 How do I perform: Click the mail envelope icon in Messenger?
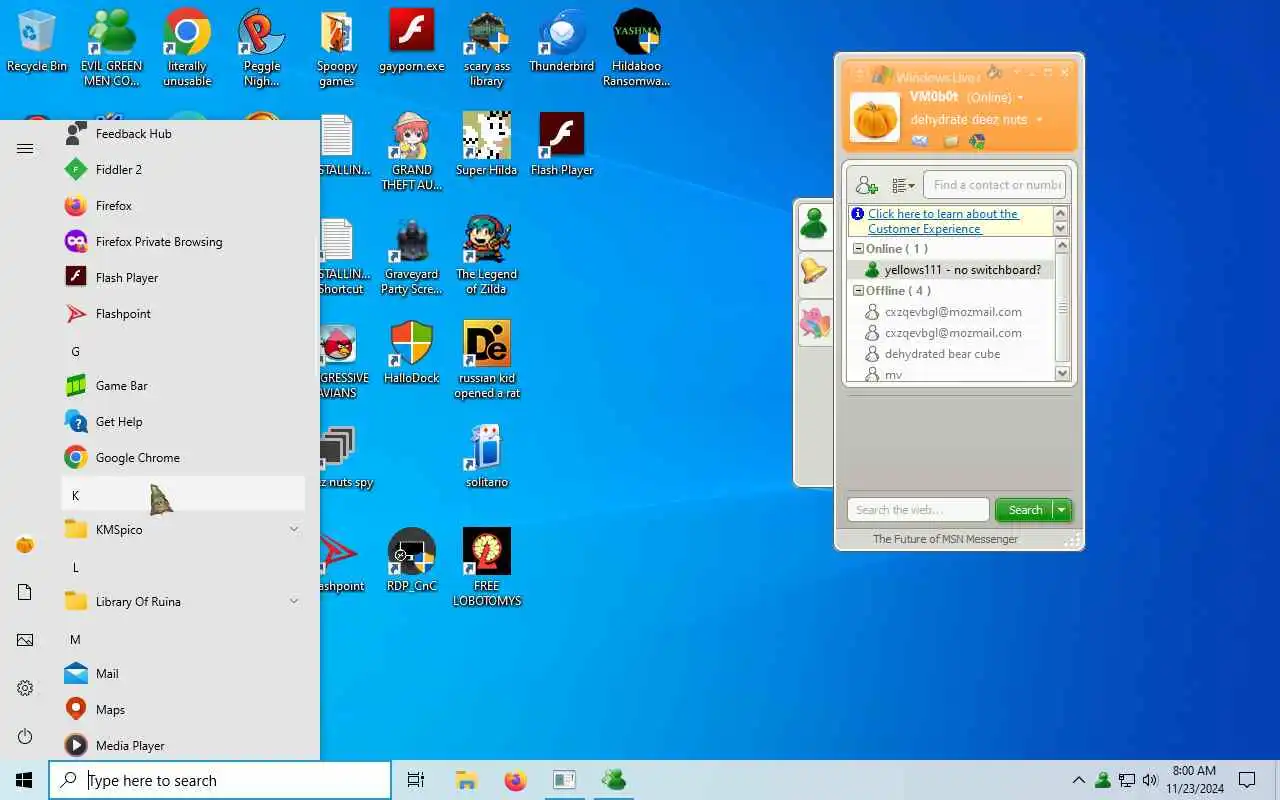[920, 141]
